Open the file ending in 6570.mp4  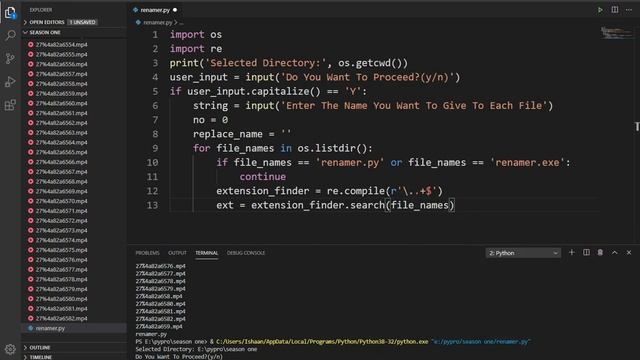click(x=62, y=201)
